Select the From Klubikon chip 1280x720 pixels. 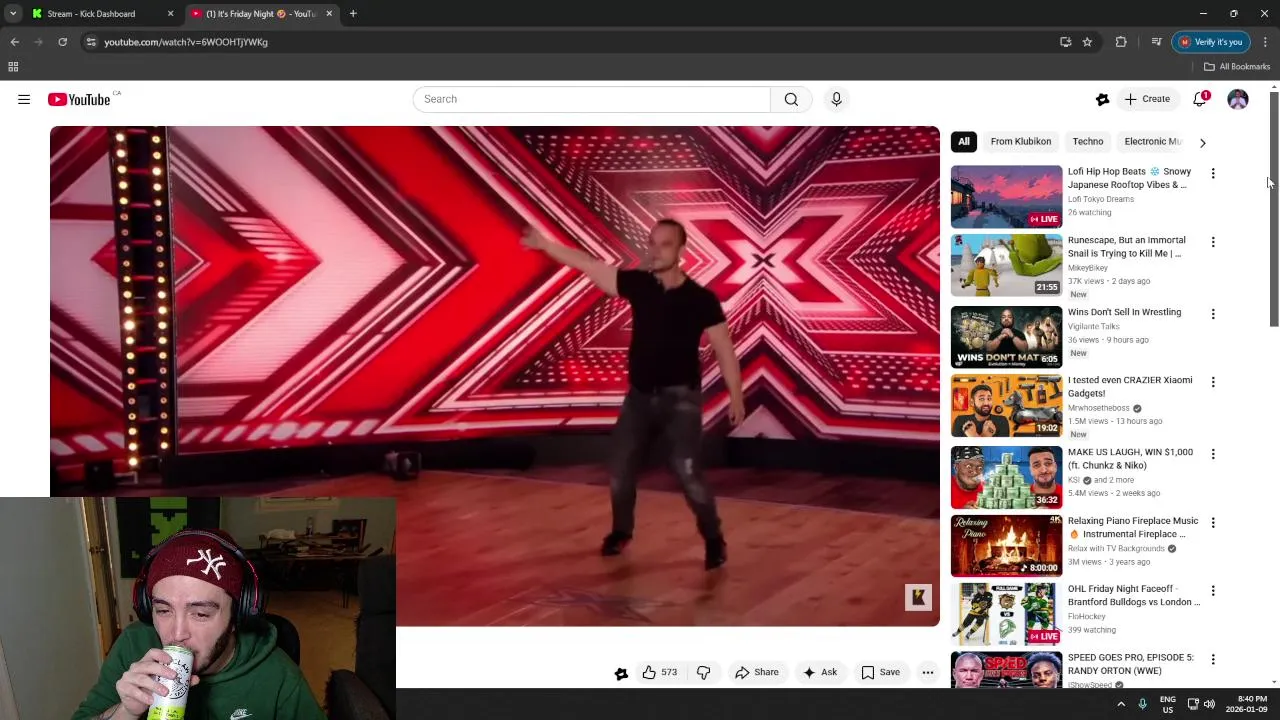tap(1021, 142)
